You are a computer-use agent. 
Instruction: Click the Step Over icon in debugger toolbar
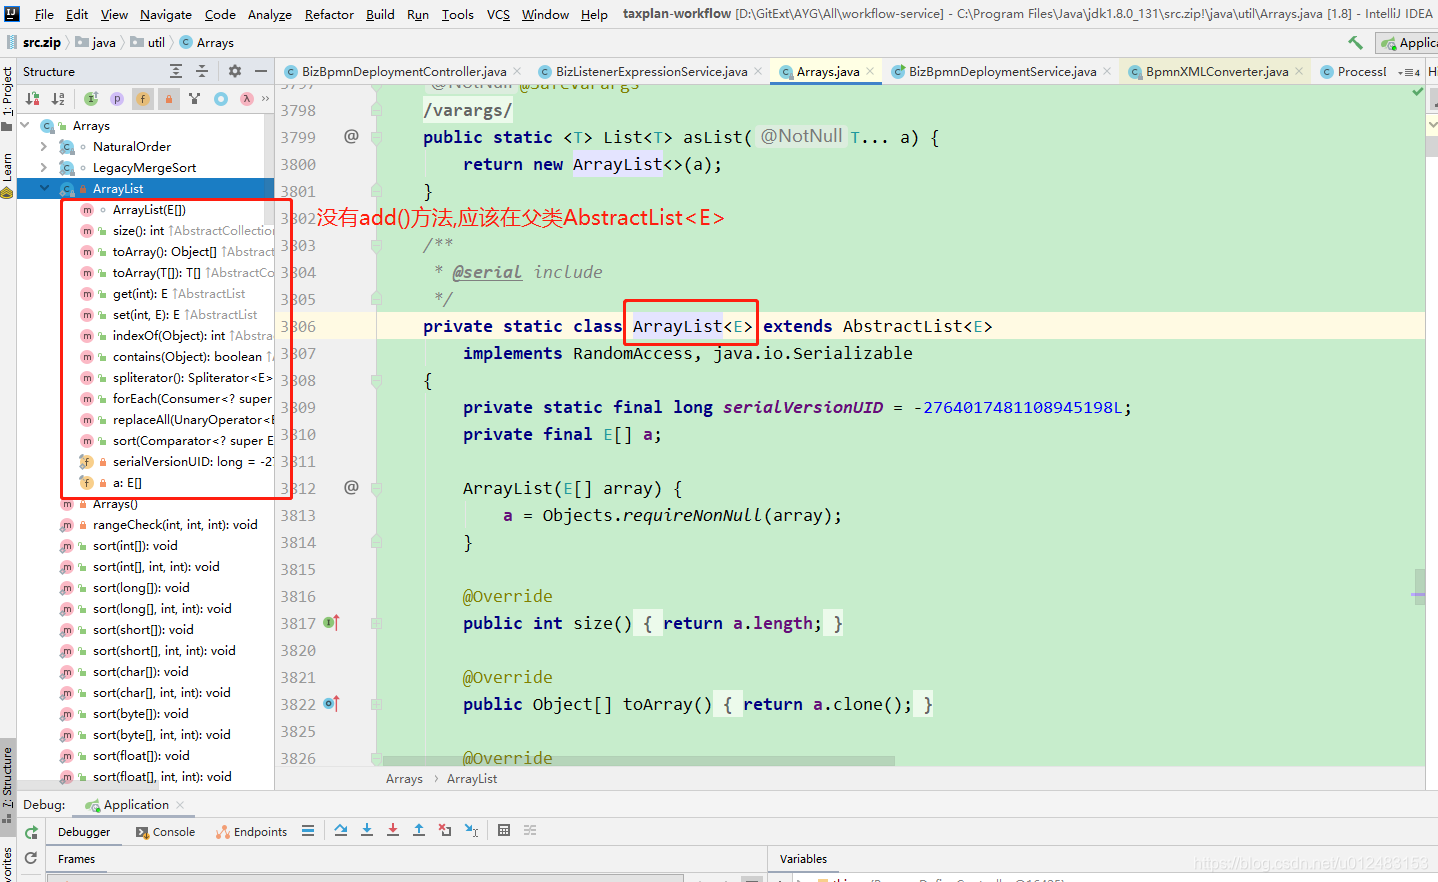341,831
